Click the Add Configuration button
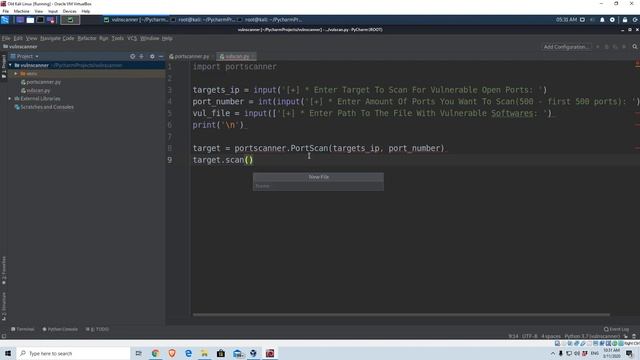The height and width of the screenshot is (360, 640). tap(565, 47)
